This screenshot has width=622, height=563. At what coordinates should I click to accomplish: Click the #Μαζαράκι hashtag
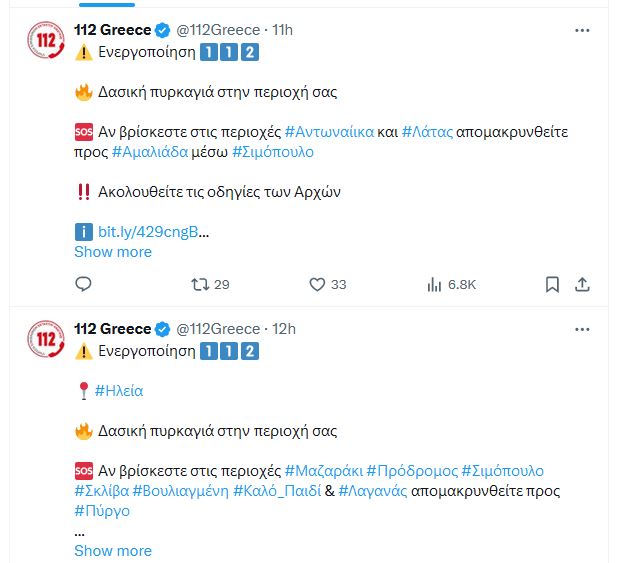tap(323, 471)
